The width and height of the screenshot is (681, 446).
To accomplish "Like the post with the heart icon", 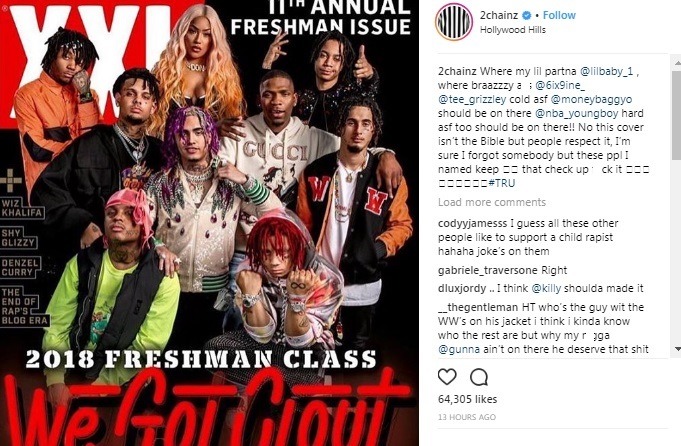I will click(447, 377).
